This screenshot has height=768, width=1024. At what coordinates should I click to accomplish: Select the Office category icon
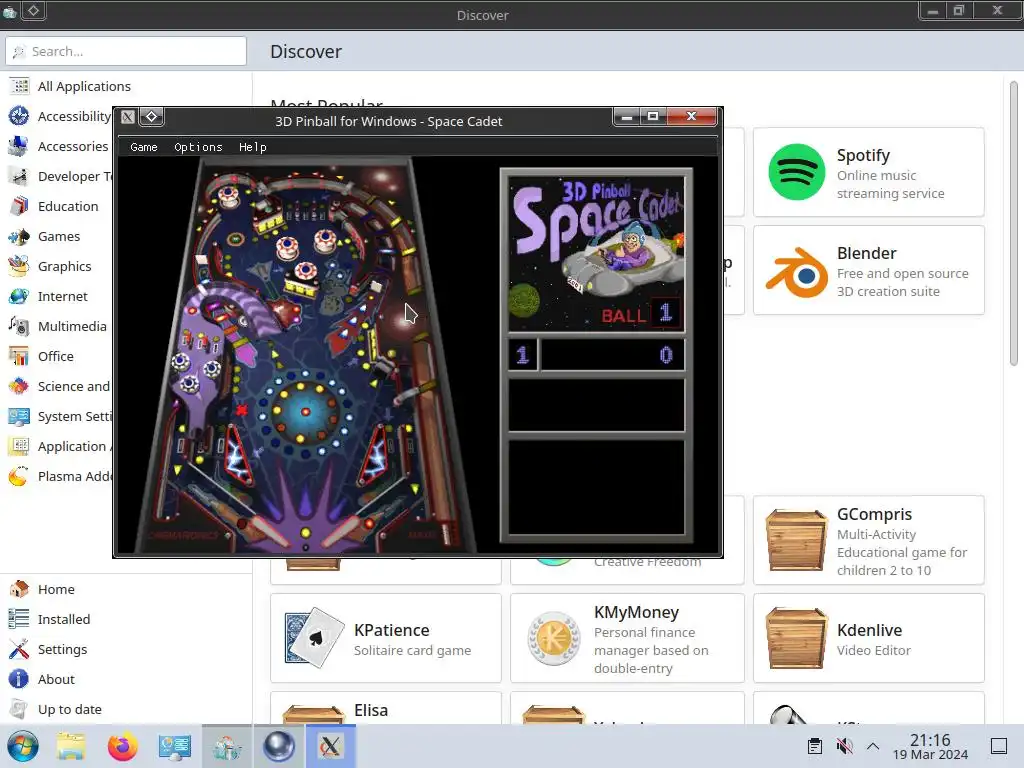coord(19,357)
